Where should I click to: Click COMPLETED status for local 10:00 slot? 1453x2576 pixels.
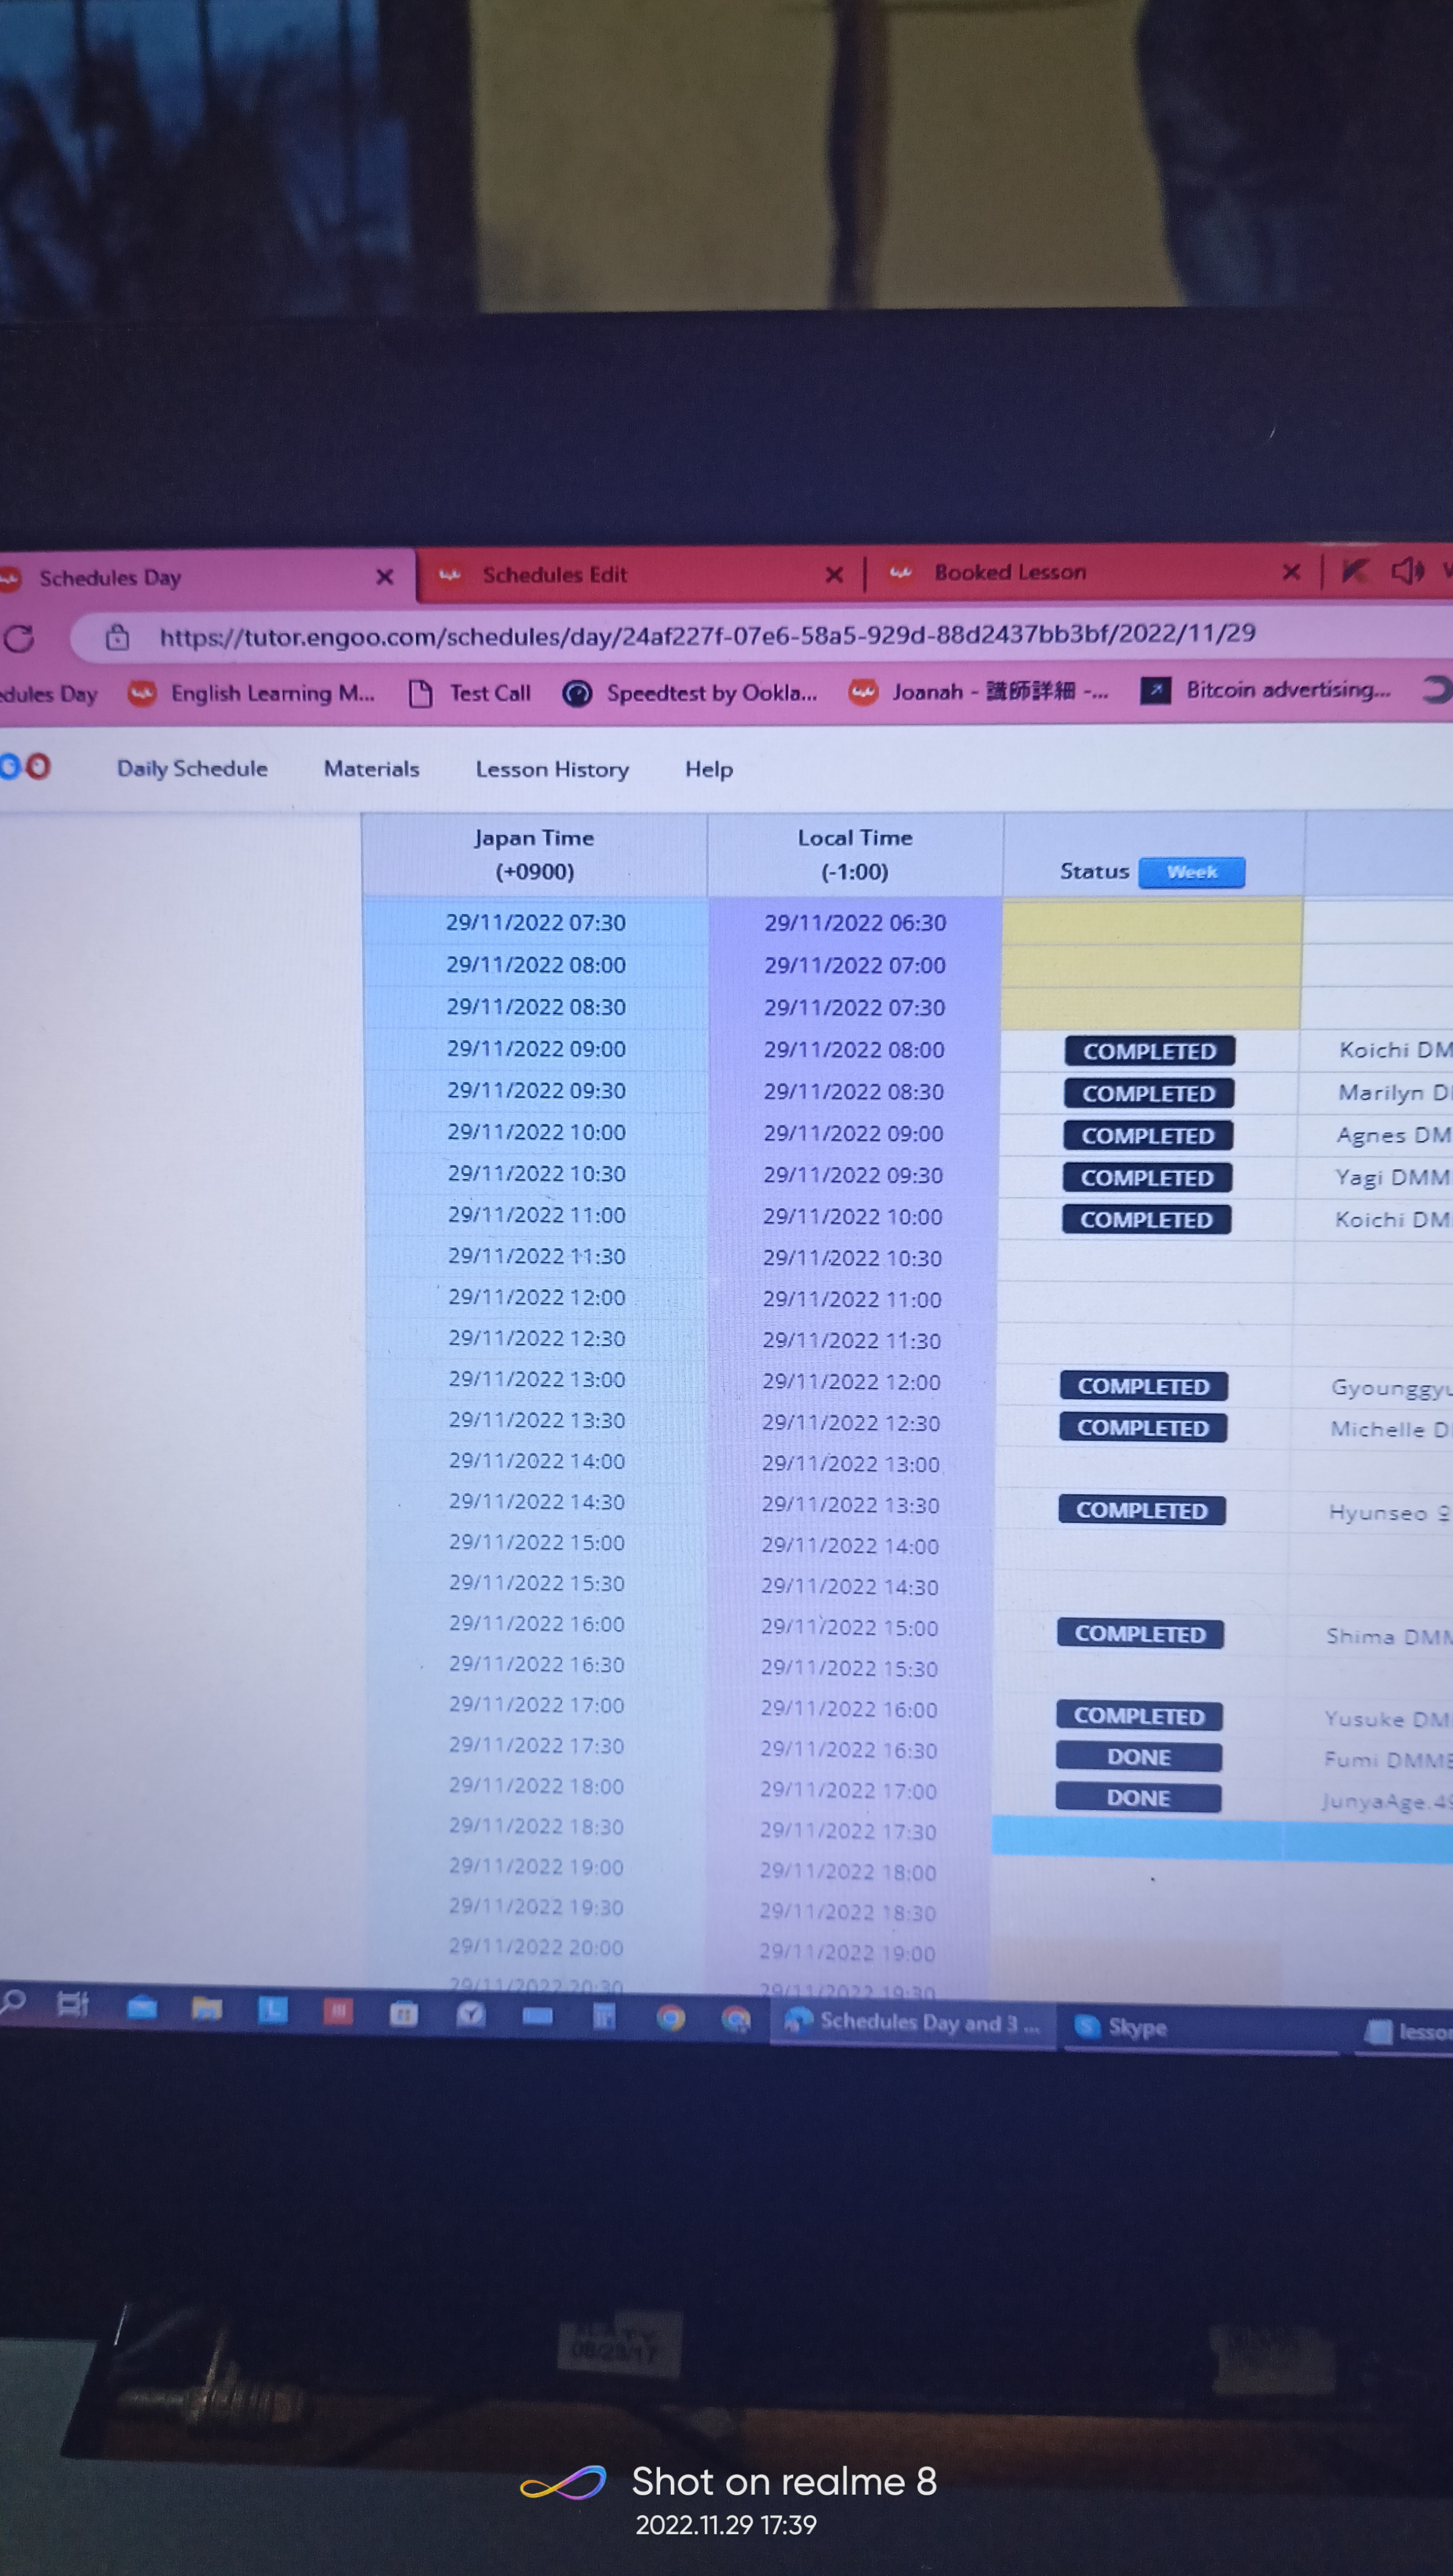pyautogui.click(x=1146, y=1219)
